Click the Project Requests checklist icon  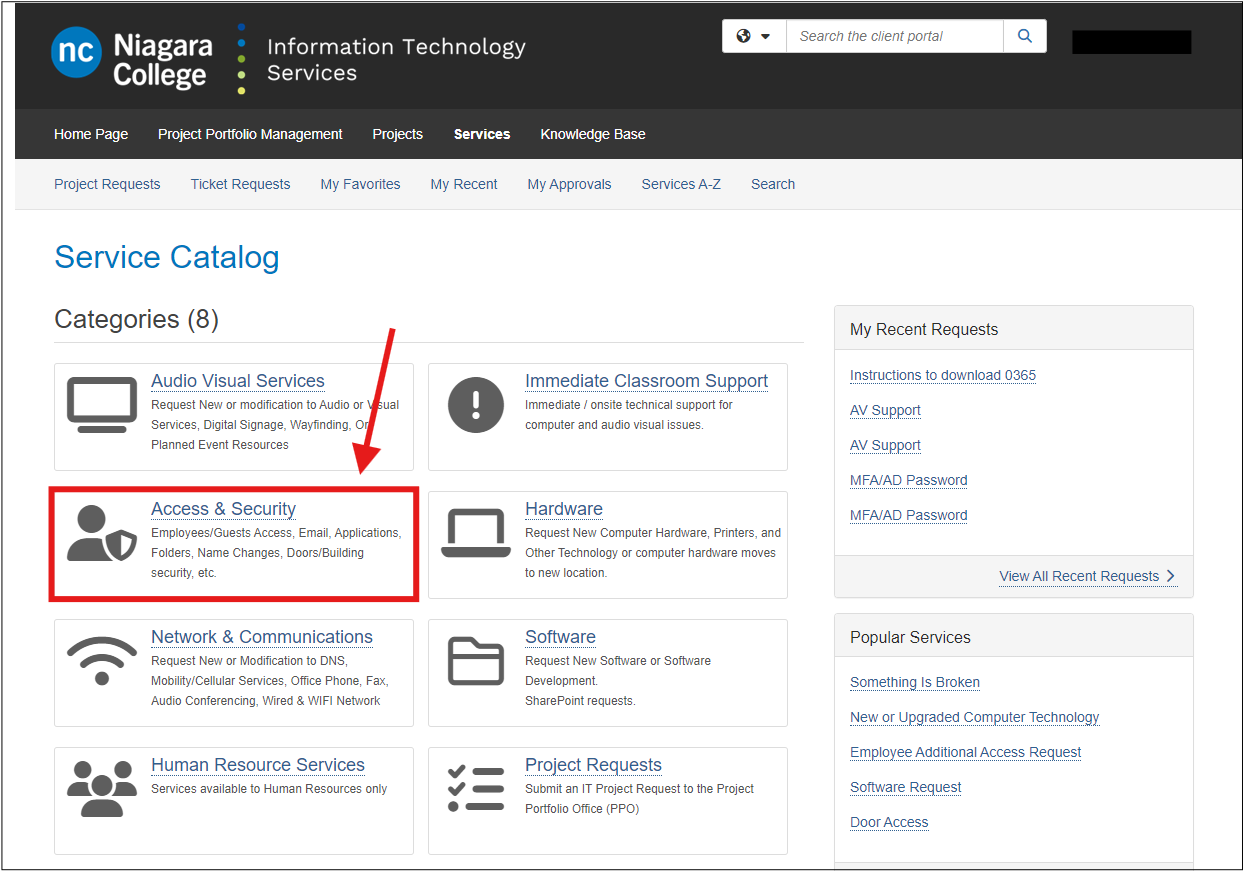[475, 789]
